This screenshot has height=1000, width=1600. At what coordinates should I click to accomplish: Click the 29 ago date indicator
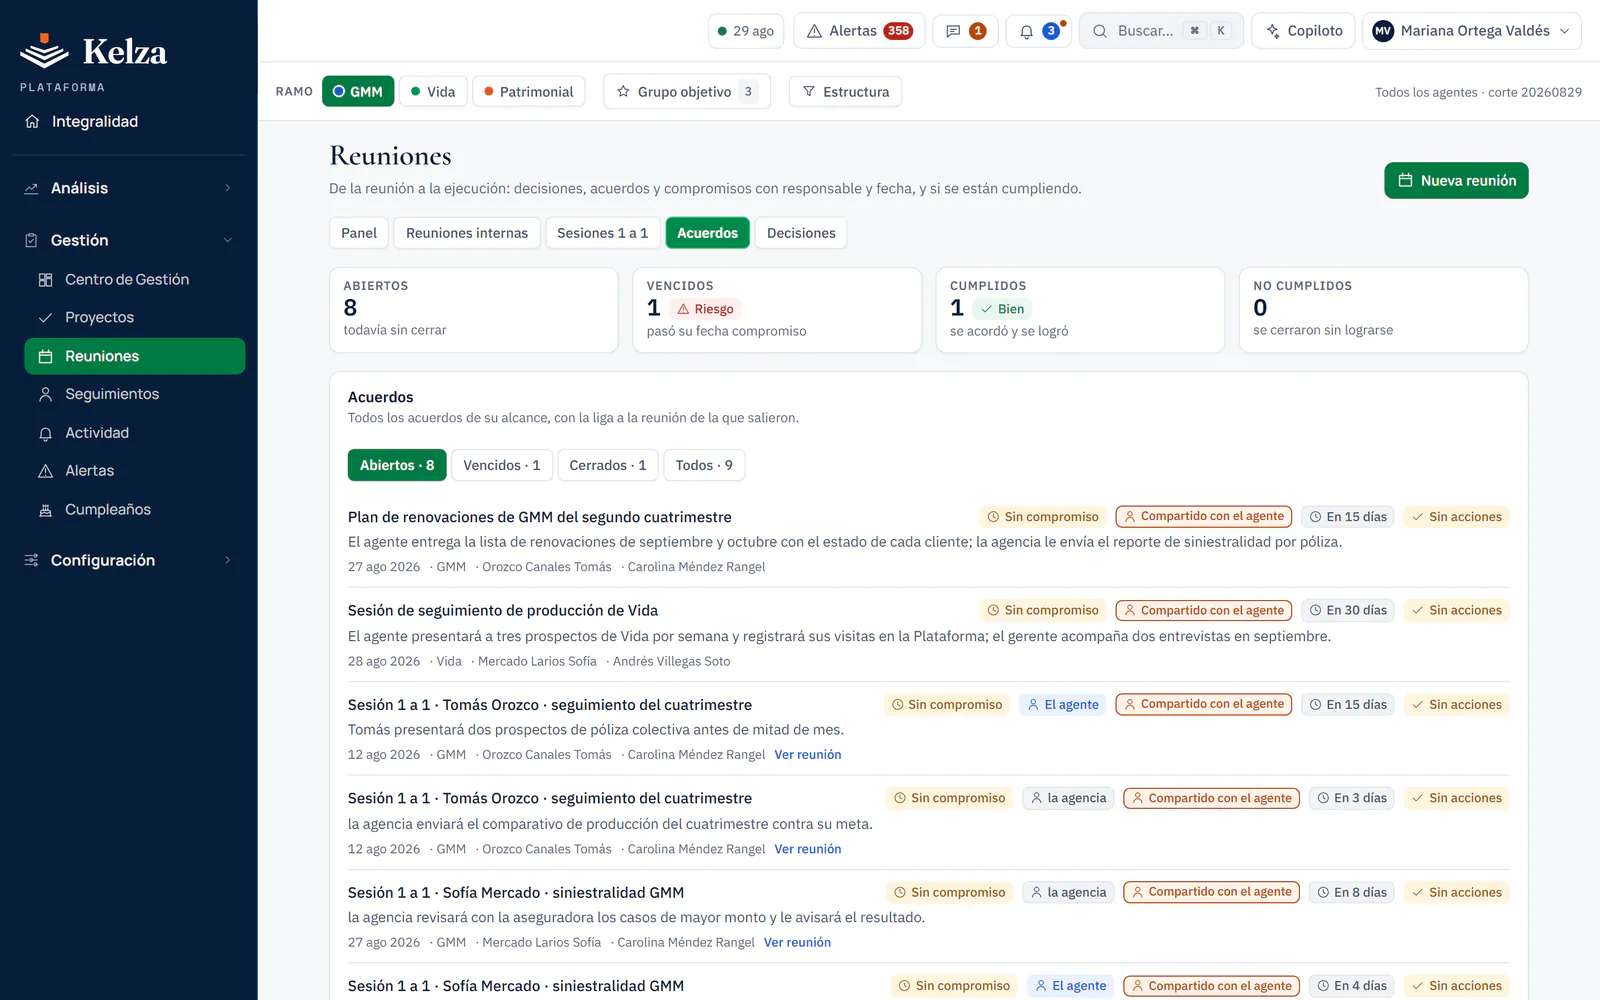(x=746, y=31)
